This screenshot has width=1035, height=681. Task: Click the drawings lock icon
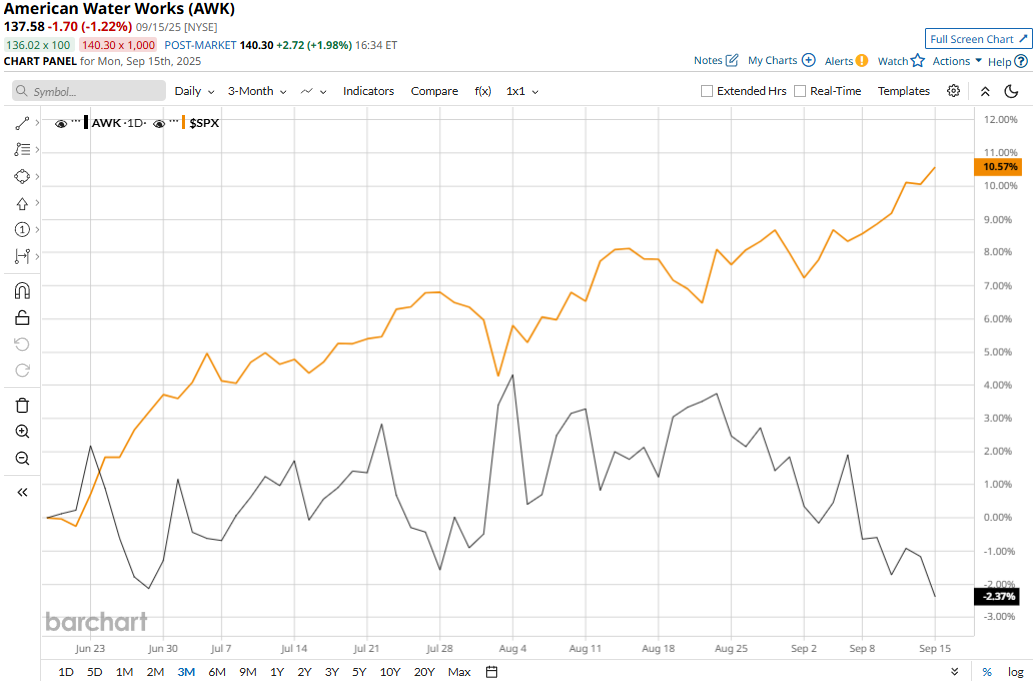click(22, 317)
